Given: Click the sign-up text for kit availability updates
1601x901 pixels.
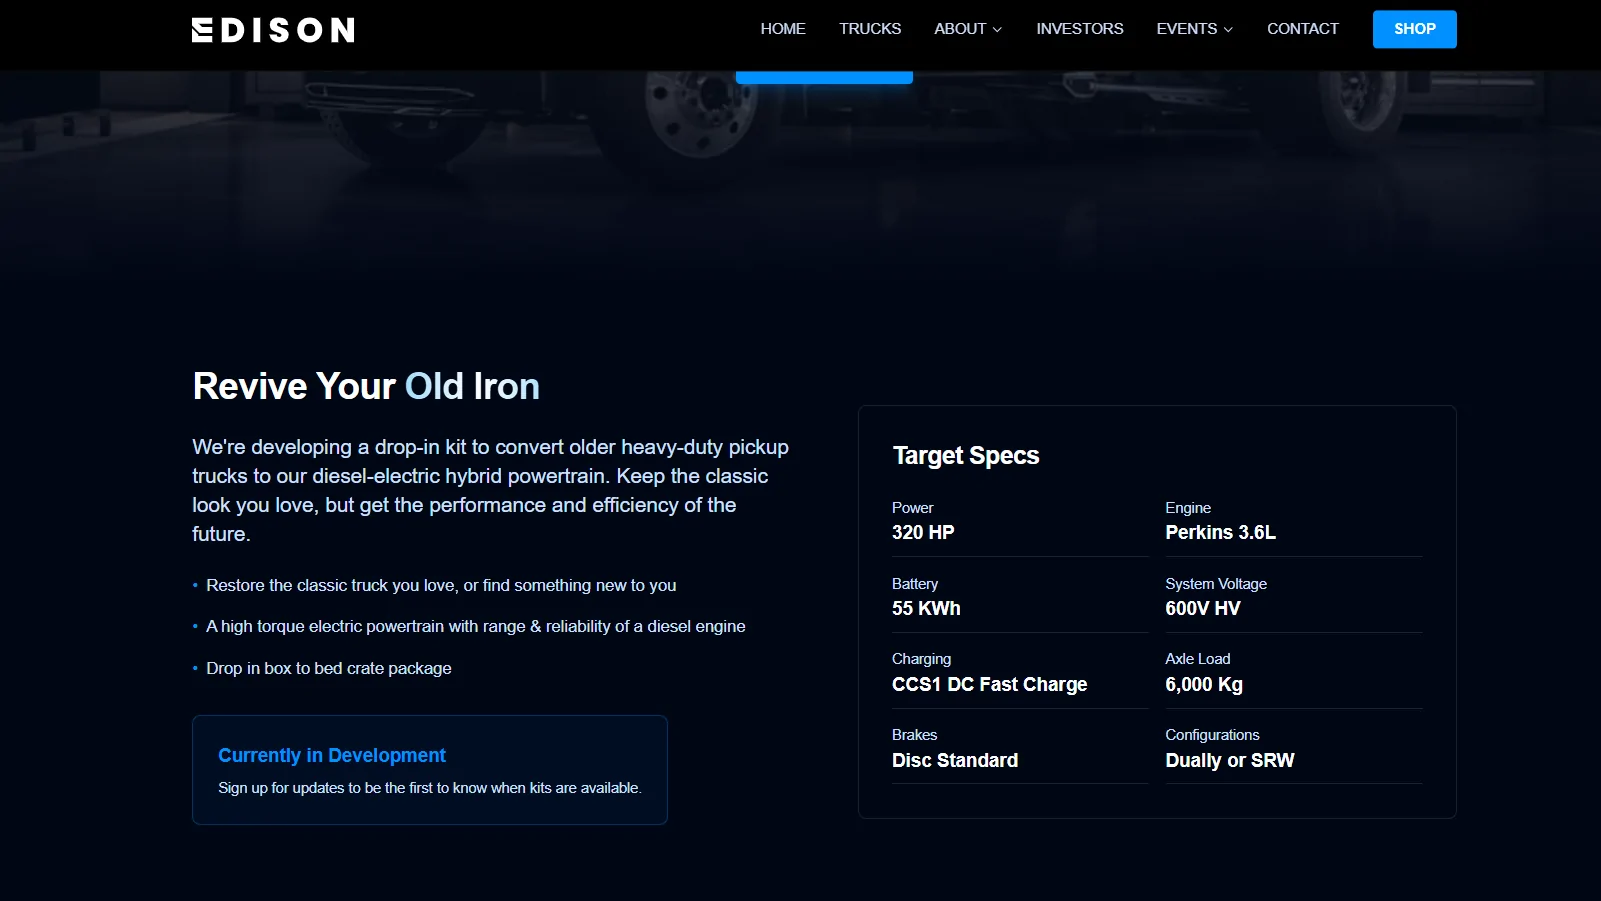Looking at the screenshot, I should pyautogui.click(x=429, y=788).
